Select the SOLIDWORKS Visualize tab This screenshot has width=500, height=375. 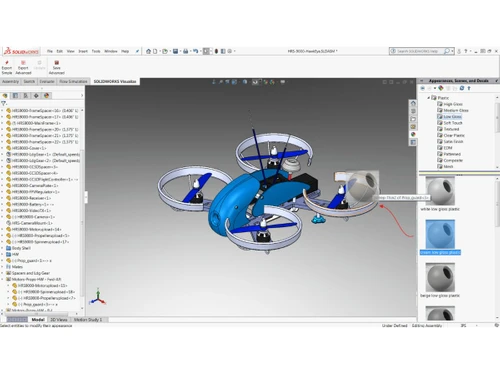(115, 81)
